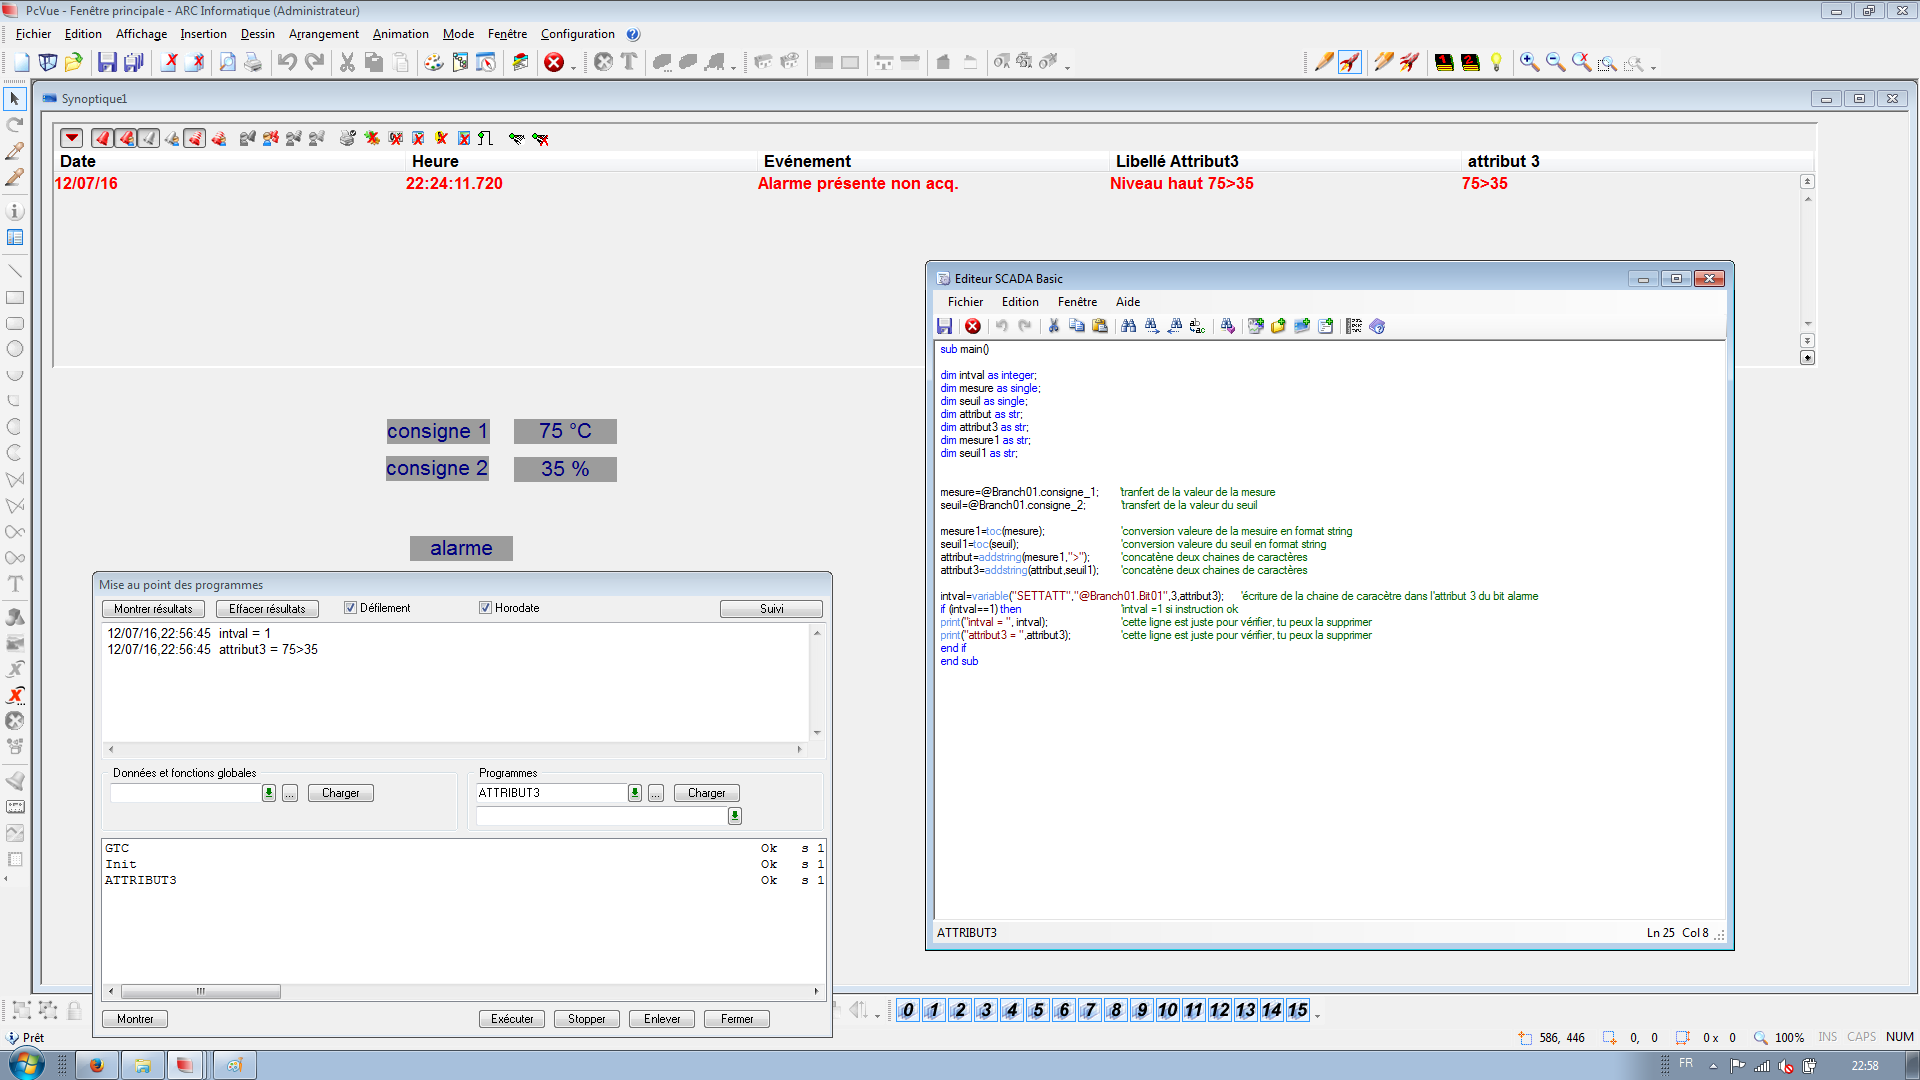Open the Aide menu in SCADA editor
The image size is (1920, 1080).
(x=1127, y=302)
